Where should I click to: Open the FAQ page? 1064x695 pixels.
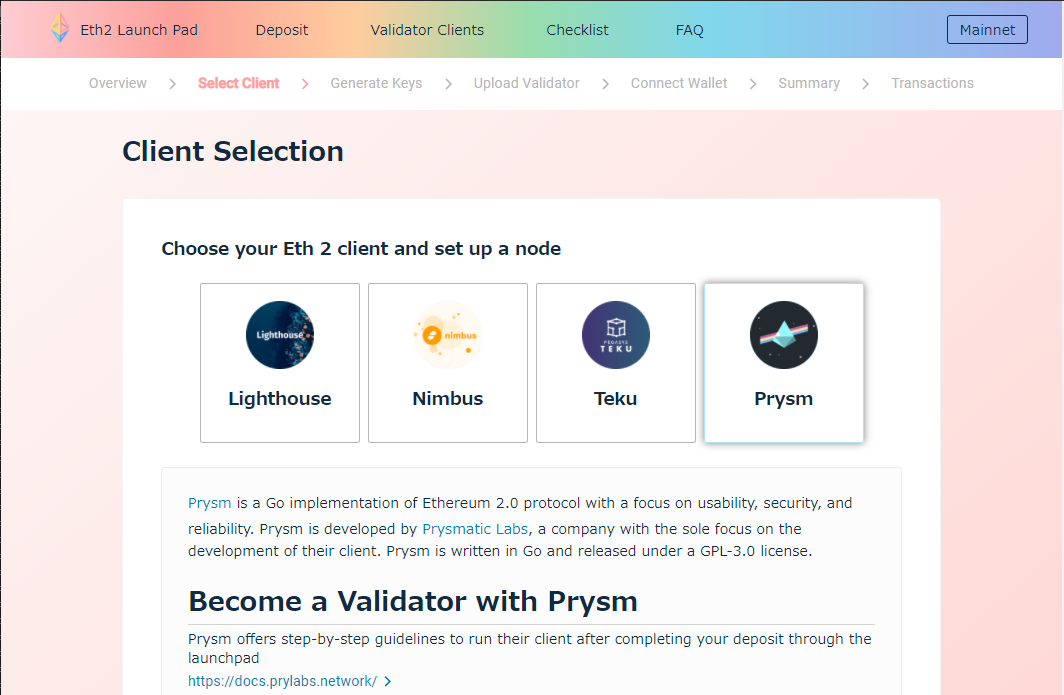click(x=690, y=30)
